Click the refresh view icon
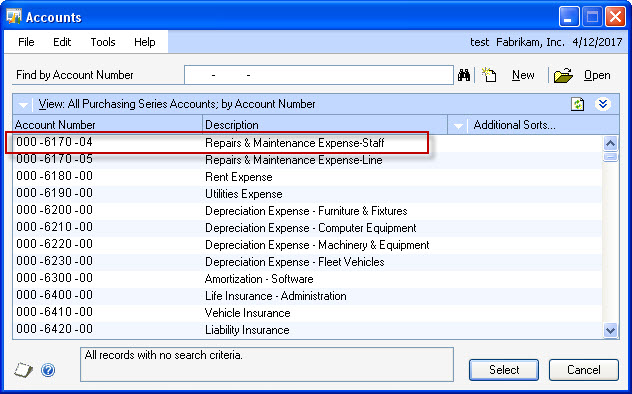The height and width of the screenshot is (394, 632). tap(578, 104)
